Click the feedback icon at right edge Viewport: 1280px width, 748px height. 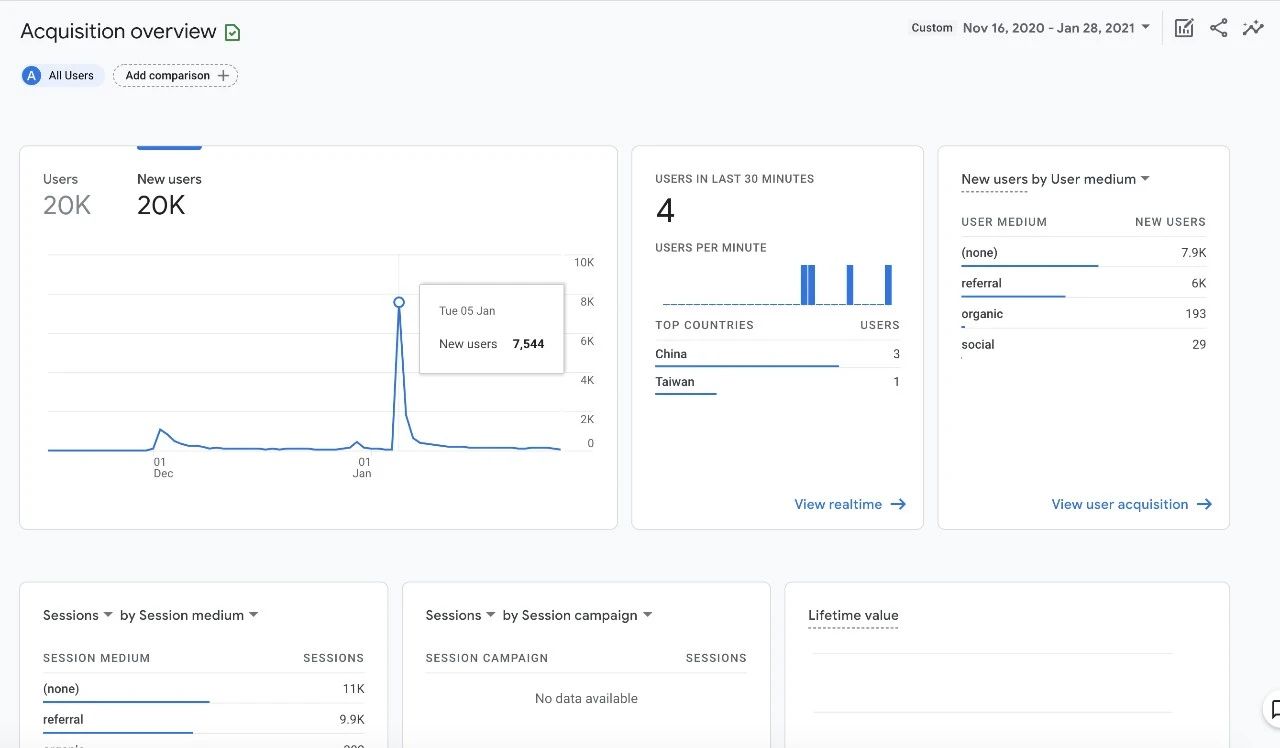[x=1274, y=709]
